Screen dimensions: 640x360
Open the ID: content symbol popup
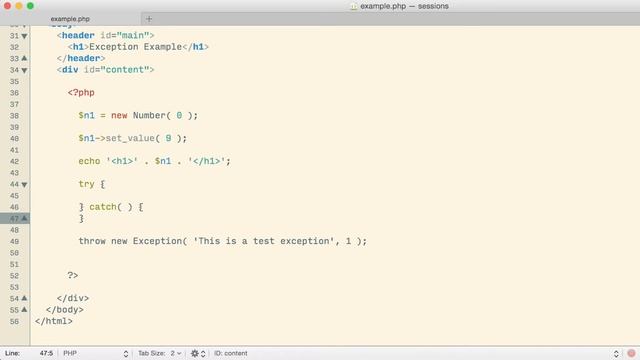tap(231, 353)
